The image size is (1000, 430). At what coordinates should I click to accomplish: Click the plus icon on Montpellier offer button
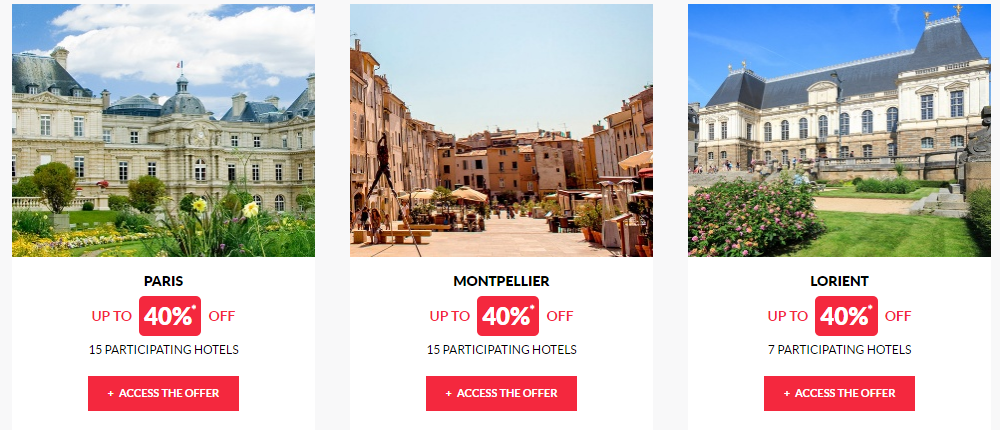(x=448, y=394)
